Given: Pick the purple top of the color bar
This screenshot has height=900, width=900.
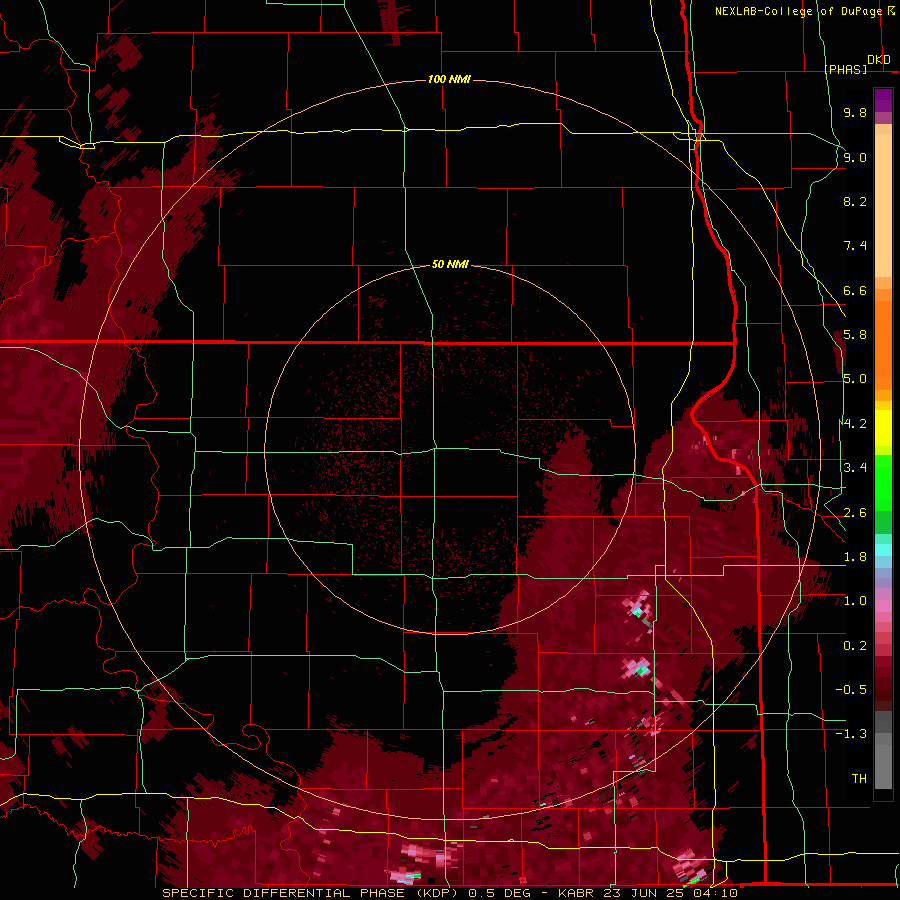Looking at the screenshot, I should [x=883, y=100].
